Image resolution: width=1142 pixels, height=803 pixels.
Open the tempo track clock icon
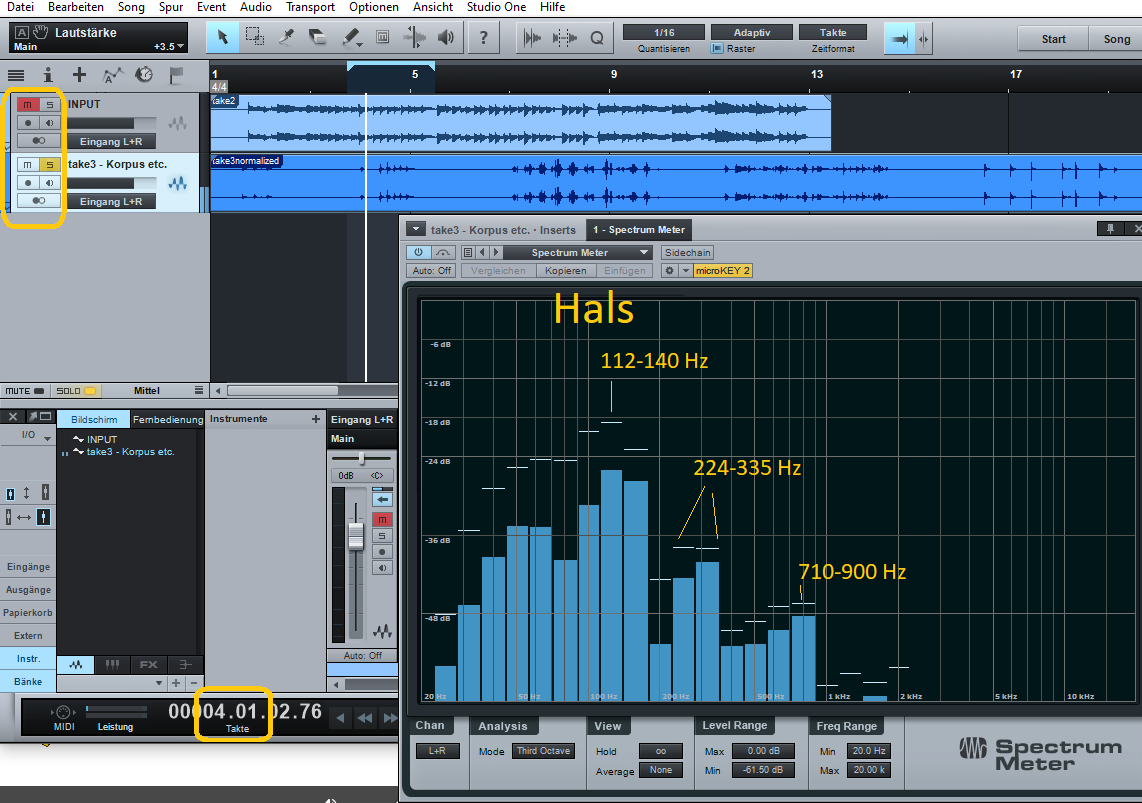pyautogui.click(x=144, y=75)
